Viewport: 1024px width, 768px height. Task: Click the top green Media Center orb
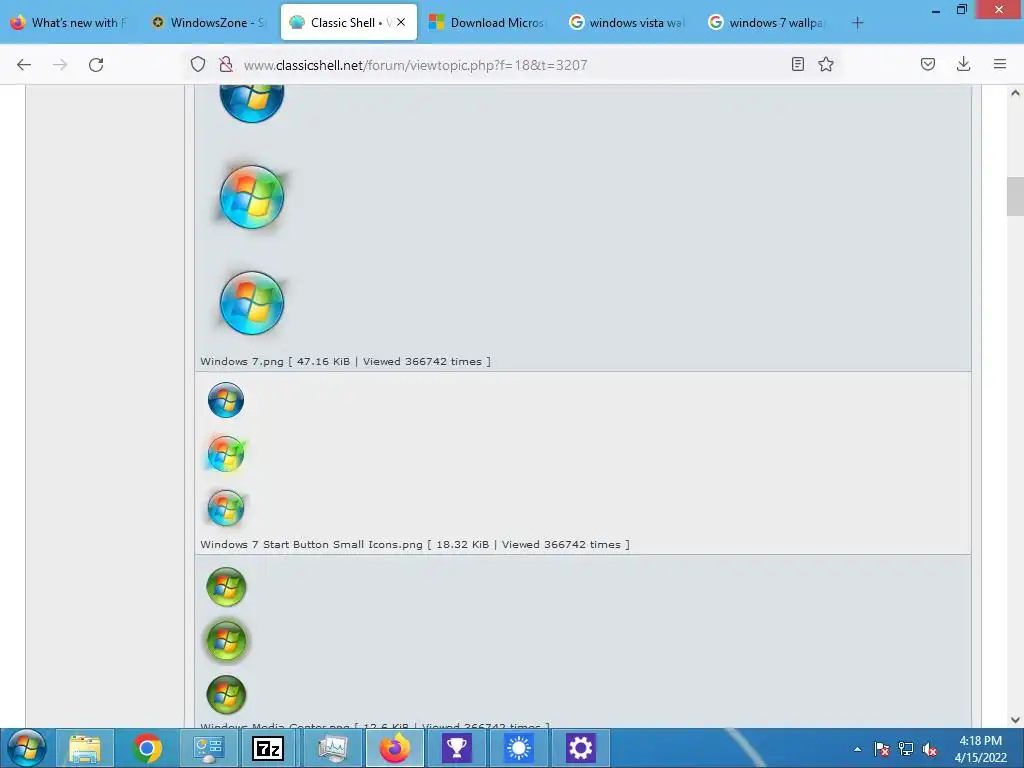coord(226,586)
